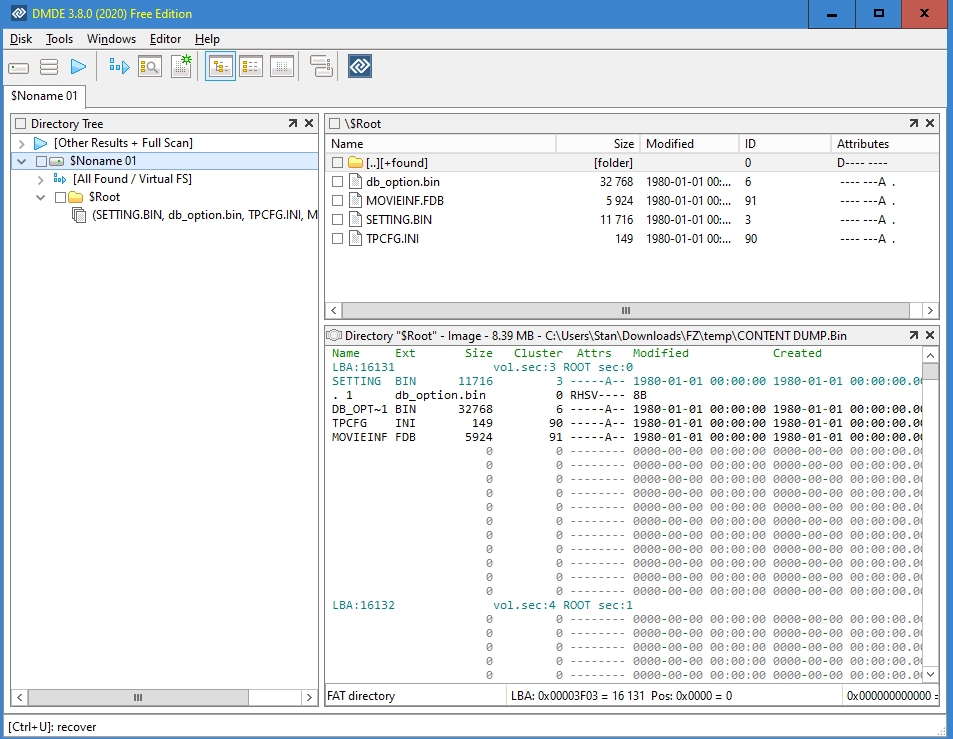Viewport: 953px width, 739px height.
Task: Sort file list by Modified column header
Action: coord(690,144)
